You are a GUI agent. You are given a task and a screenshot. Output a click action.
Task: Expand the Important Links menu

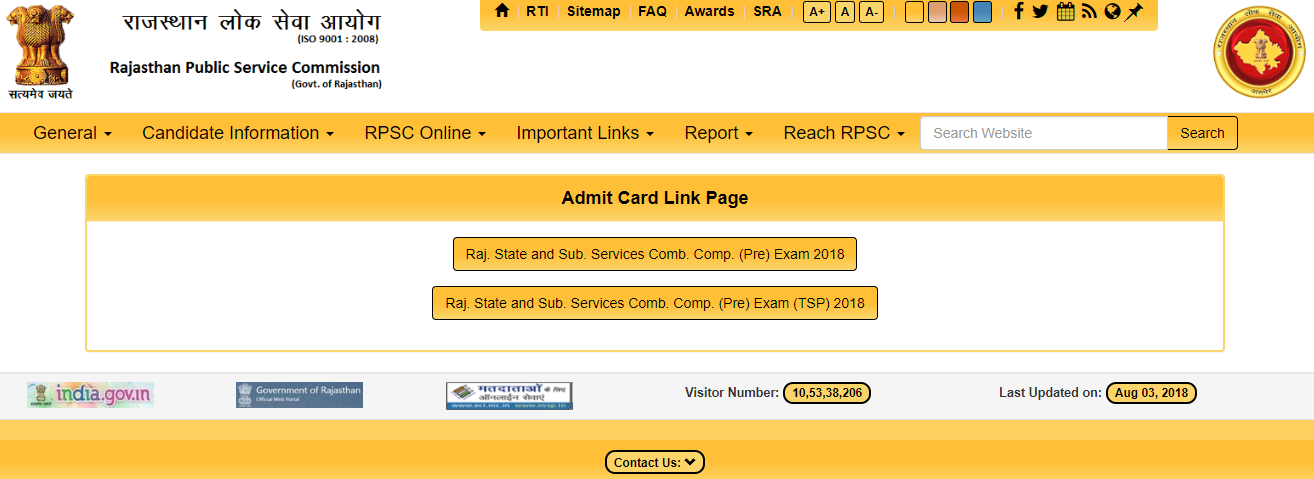585,133
